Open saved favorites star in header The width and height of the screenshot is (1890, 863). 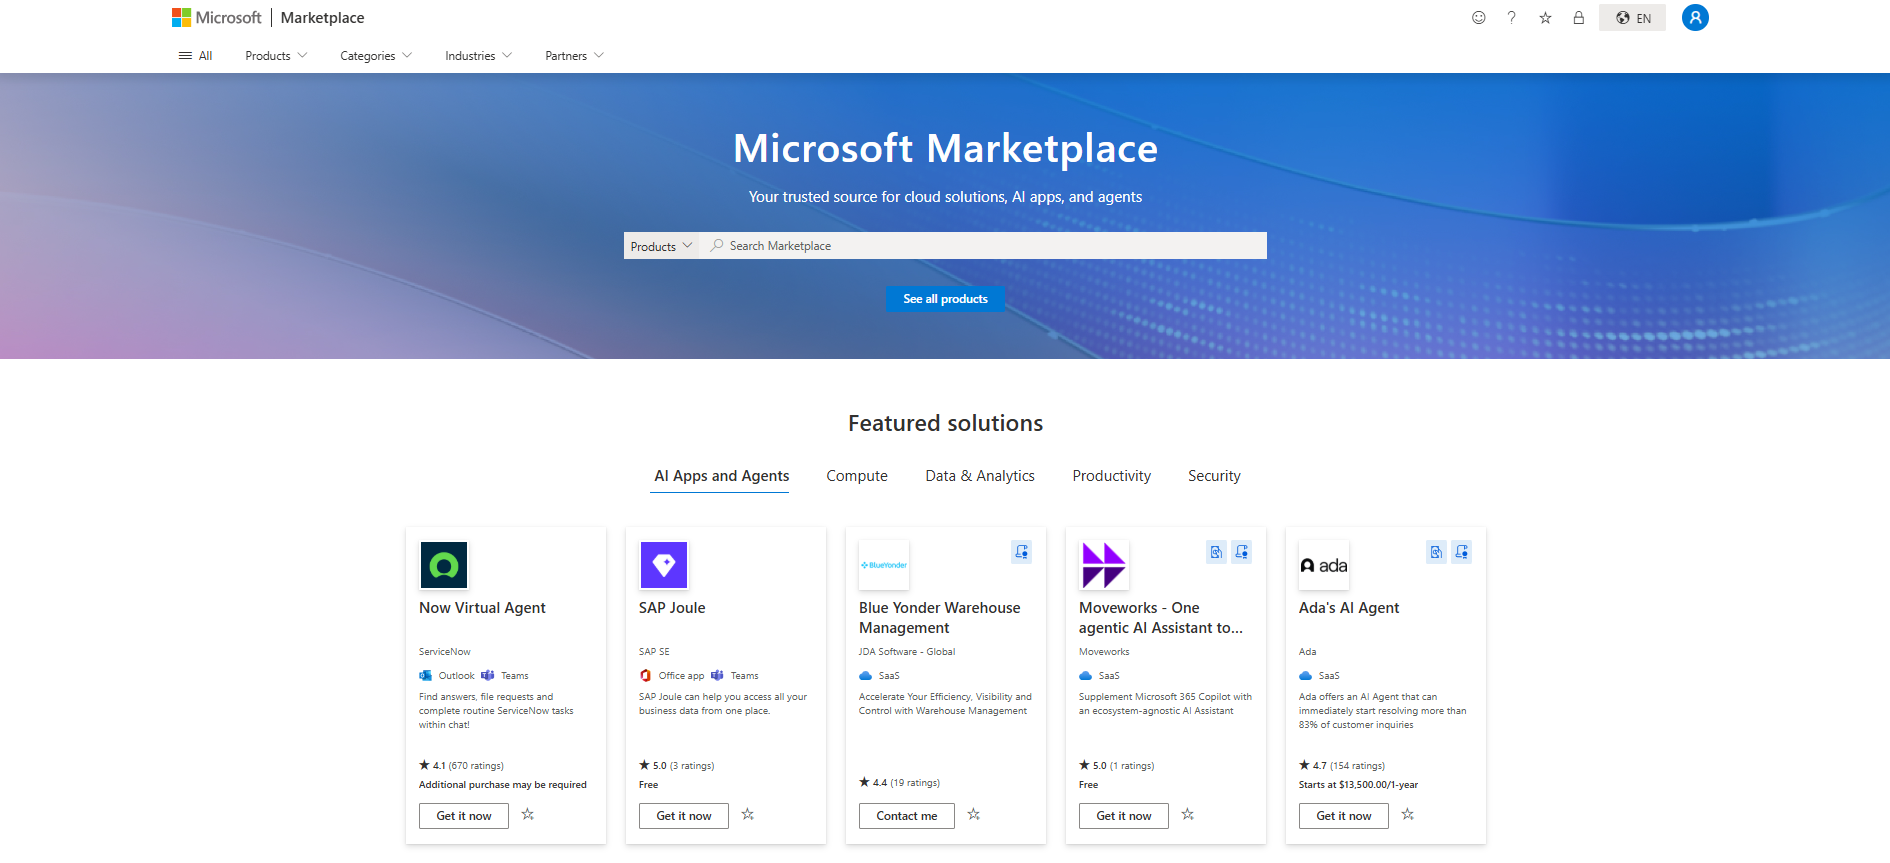point(1545,18)
